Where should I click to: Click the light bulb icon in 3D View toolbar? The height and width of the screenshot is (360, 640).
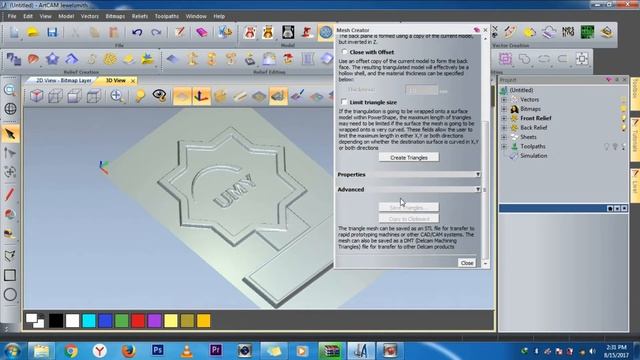(140, 96)
